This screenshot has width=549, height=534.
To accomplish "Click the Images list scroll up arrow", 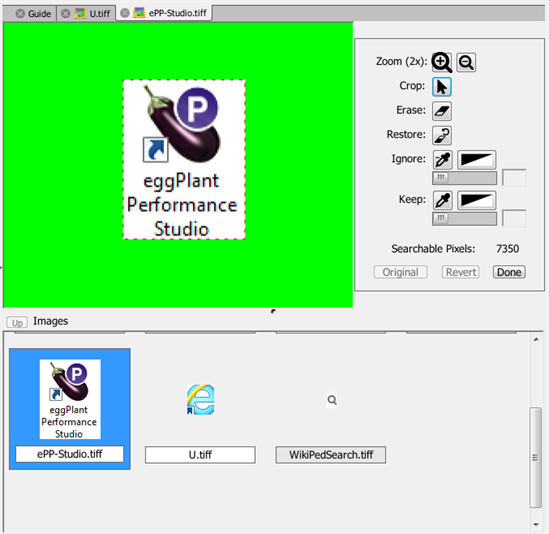I will point(536,339).
